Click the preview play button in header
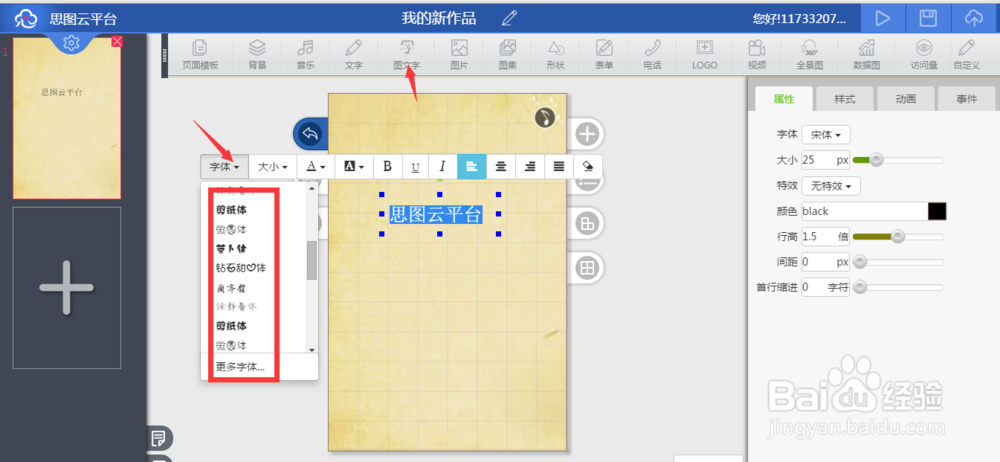The height and width of the screenshot is (462, 1000). pyautogui.click(x=883, y=19)
